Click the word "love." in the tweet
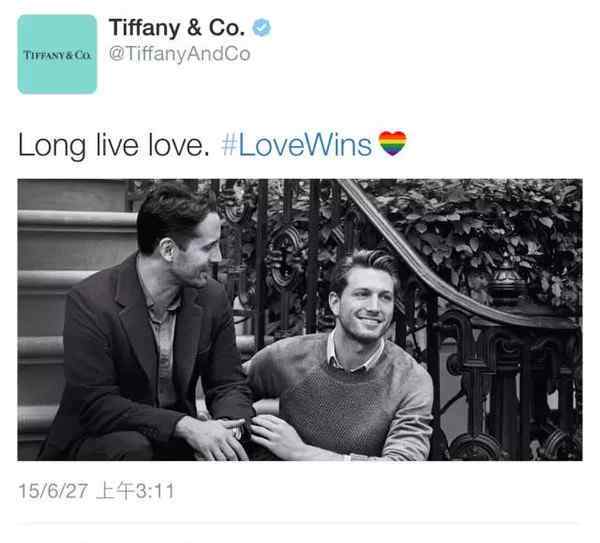The image size is (600, 543). [x=179, y=145]
